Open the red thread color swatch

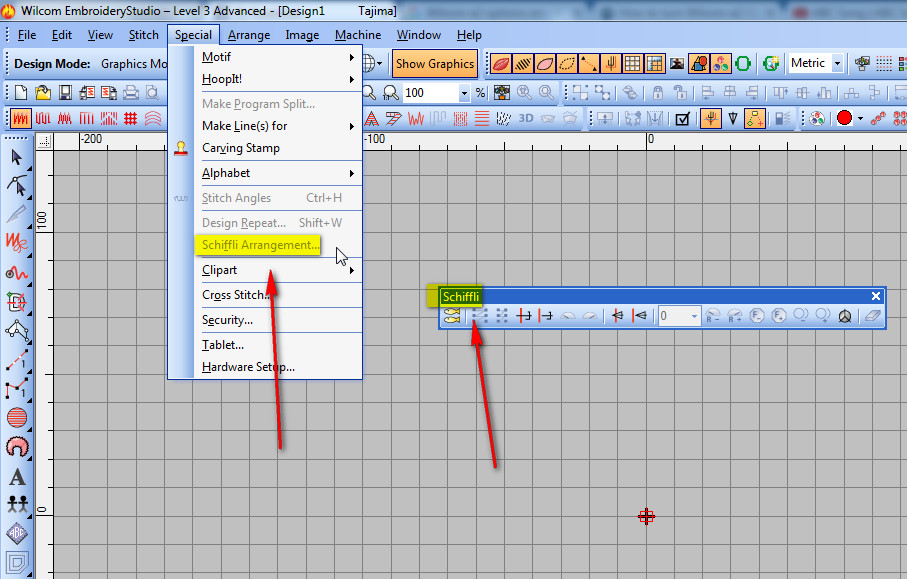(844, 118)
